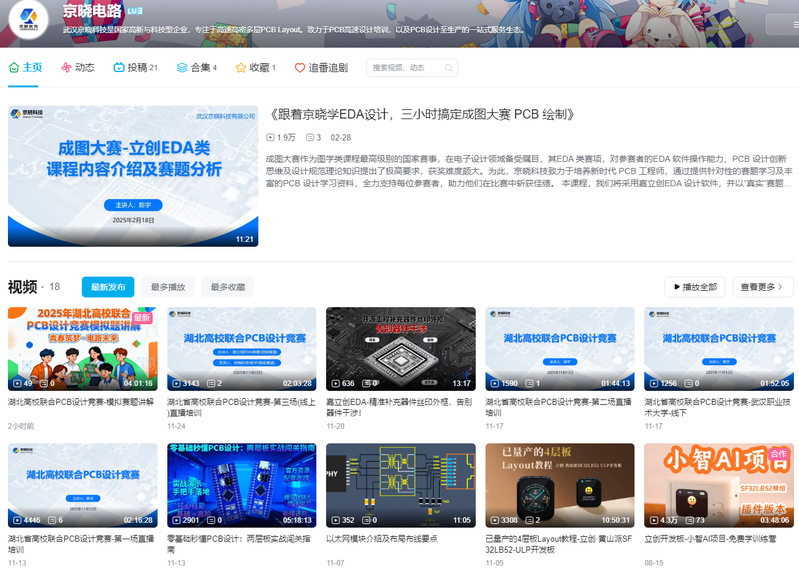Select the 最新发布 sort option
Screen dimensions: 799x571
[108, 287]
